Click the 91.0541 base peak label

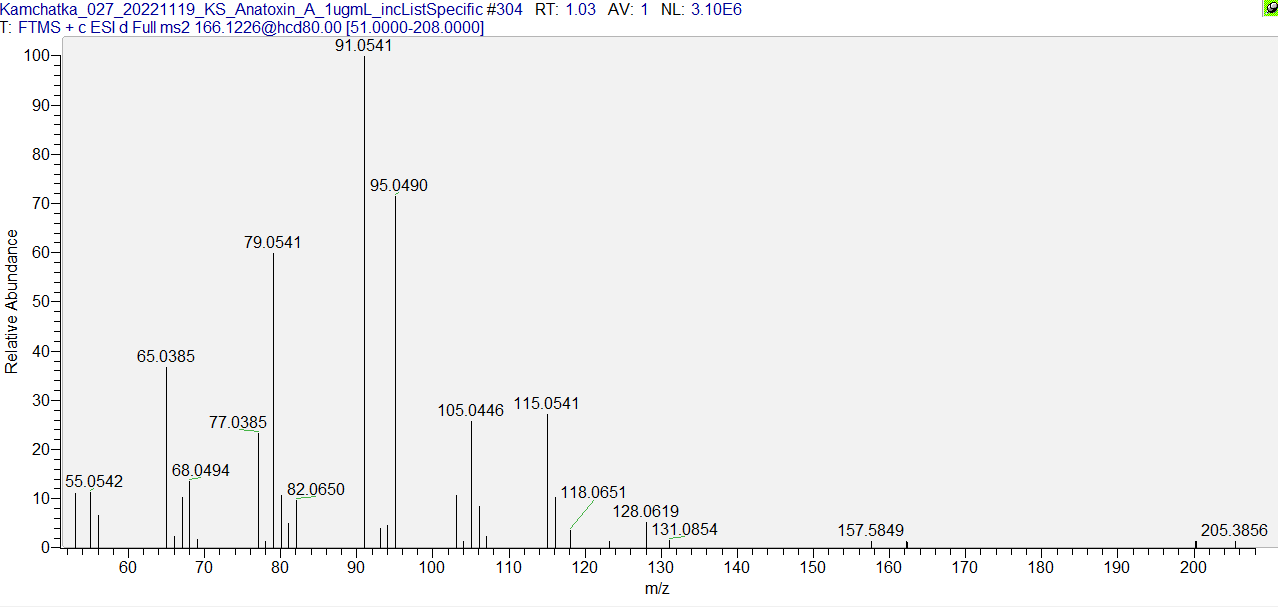(x=364, y=45)
